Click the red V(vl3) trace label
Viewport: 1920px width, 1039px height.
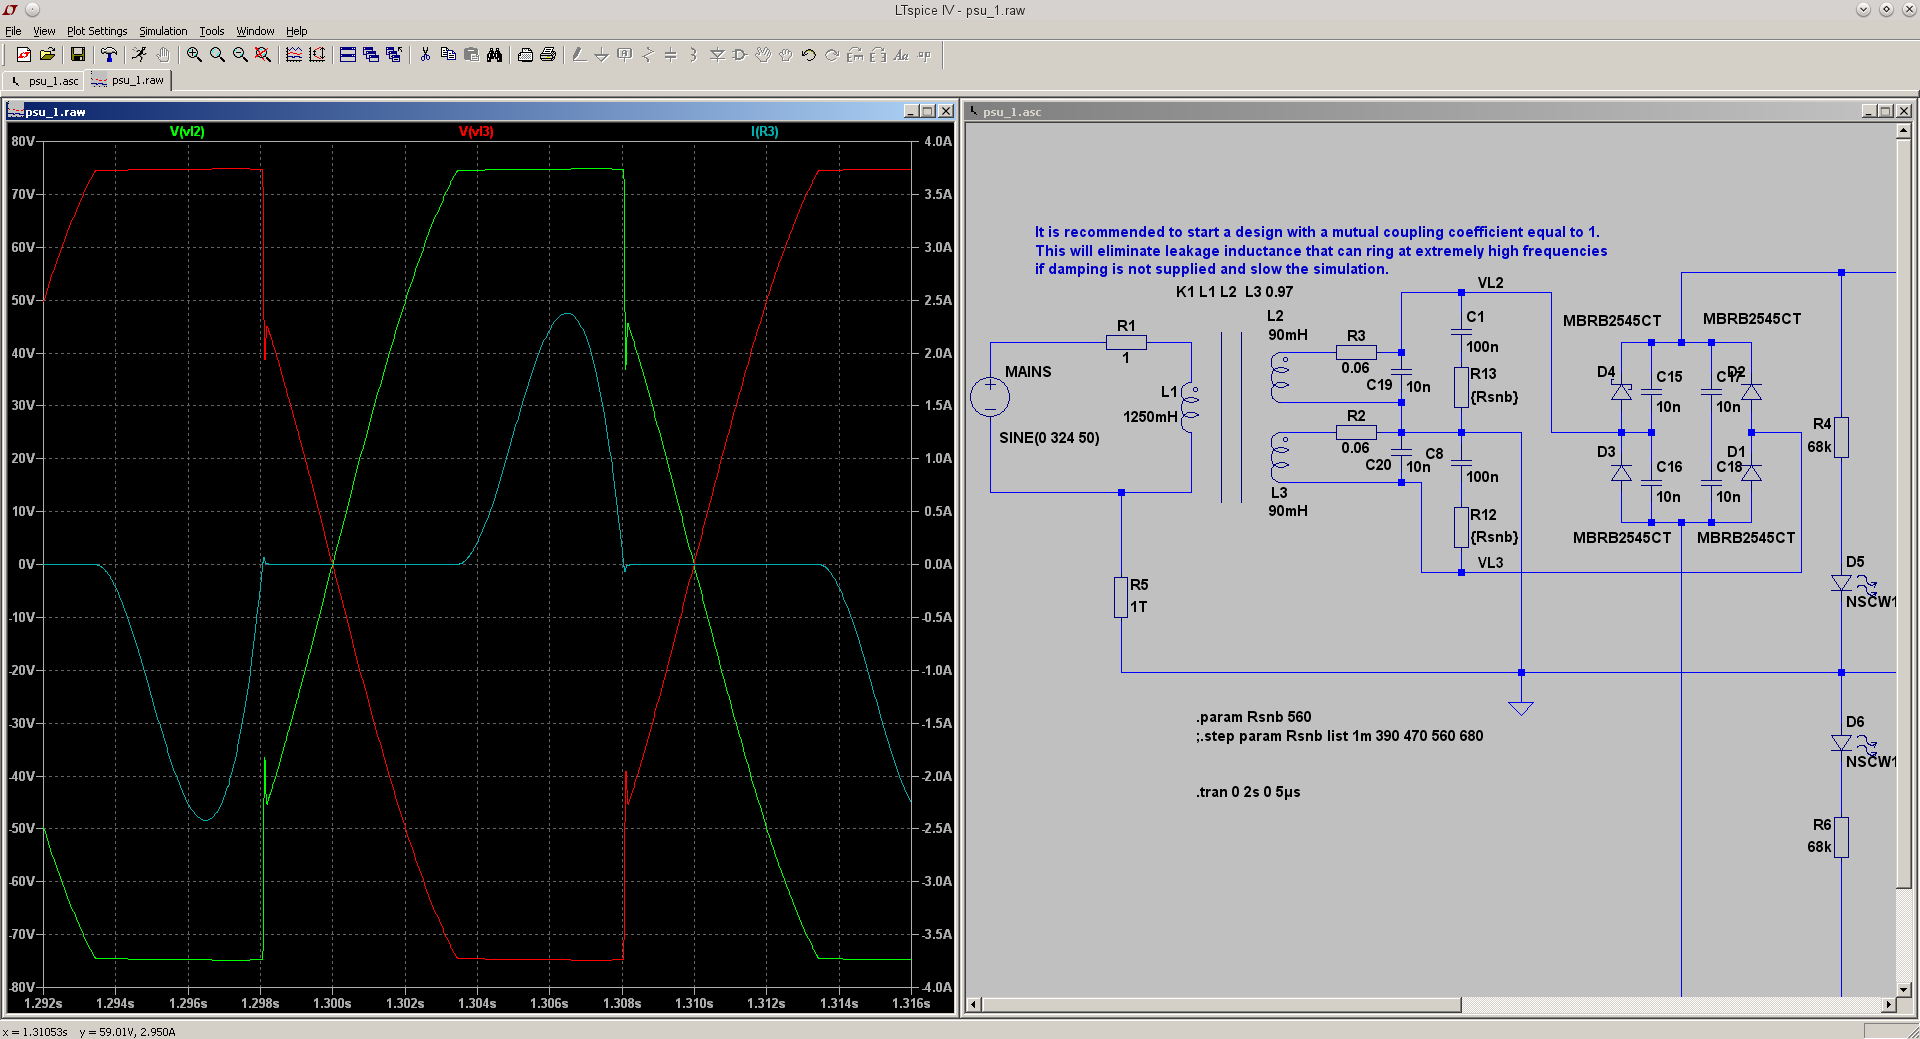point(476,131)
